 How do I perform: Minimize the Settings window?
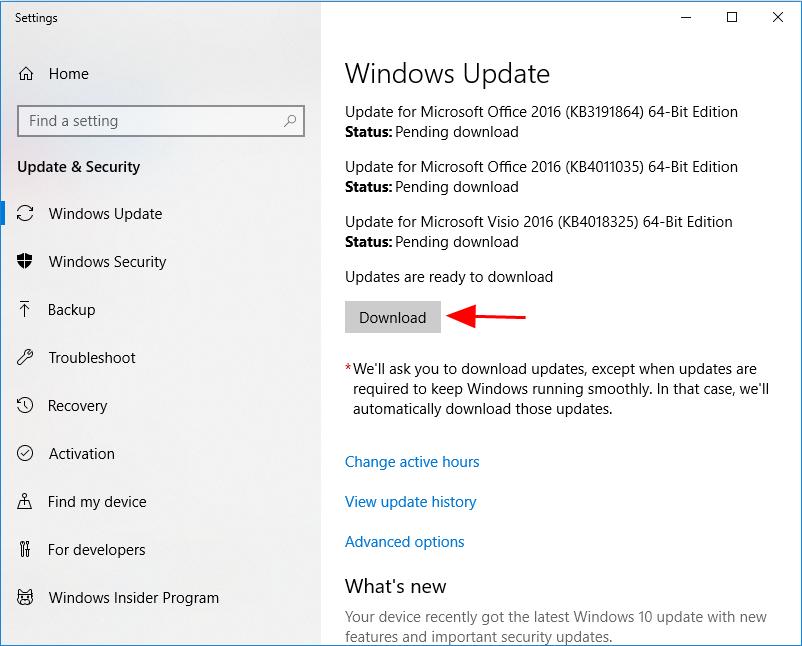coord(686,17)
